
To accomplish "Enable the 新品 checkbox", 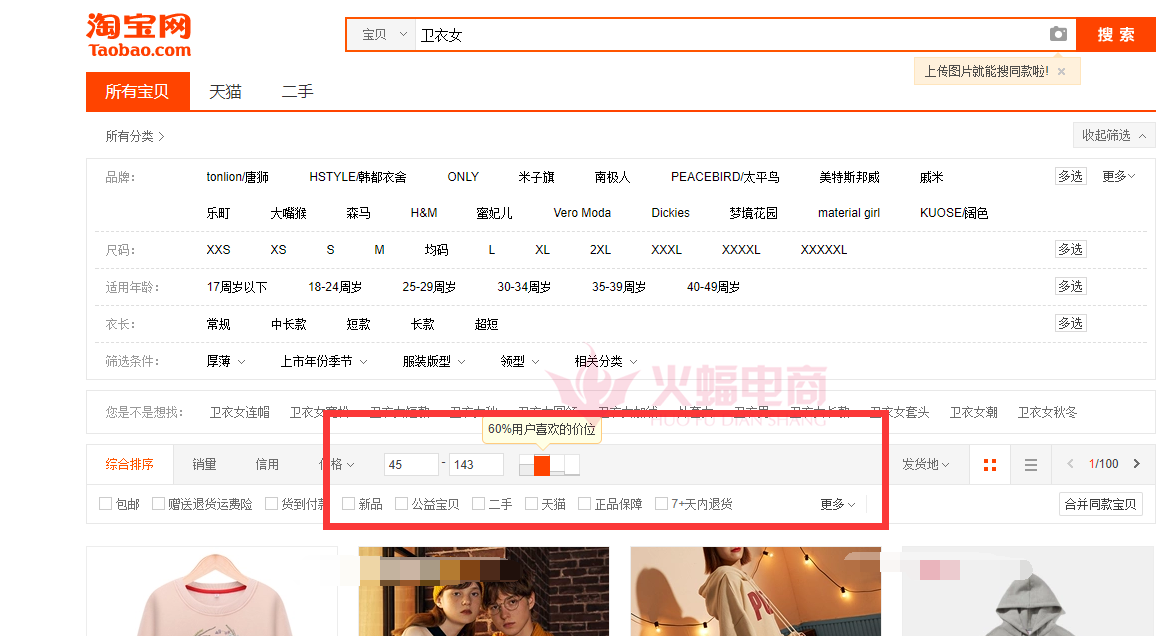I will click(x=348, y=504).
